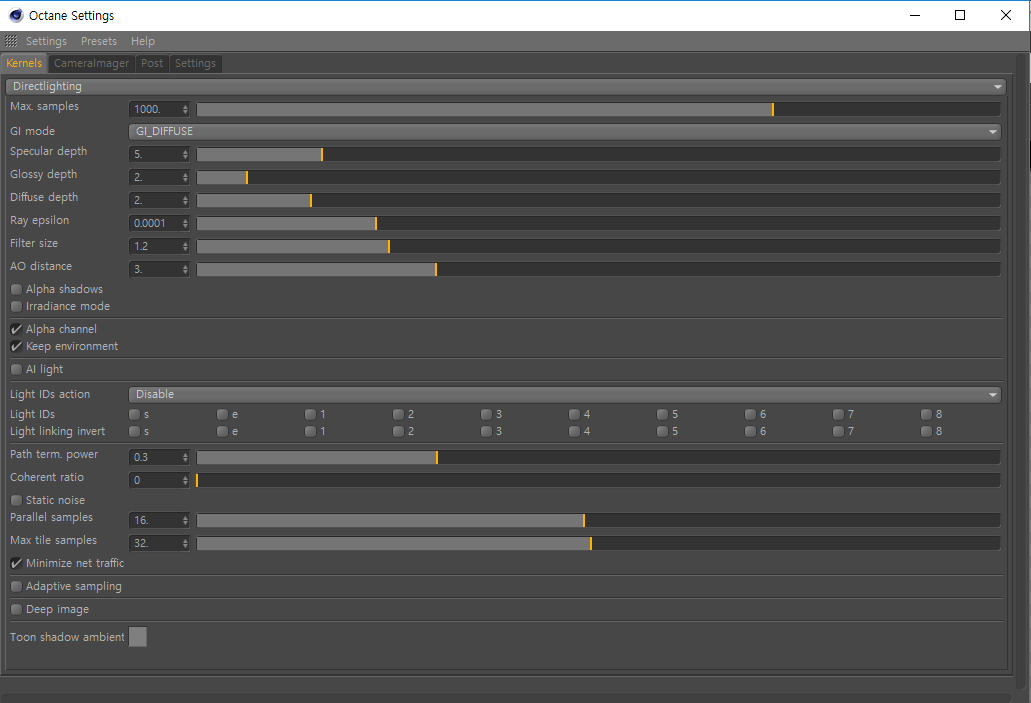Uncheck the Minimize net traffic checkbox
The height and width of the screenshot is (703, 1031).
16,564
